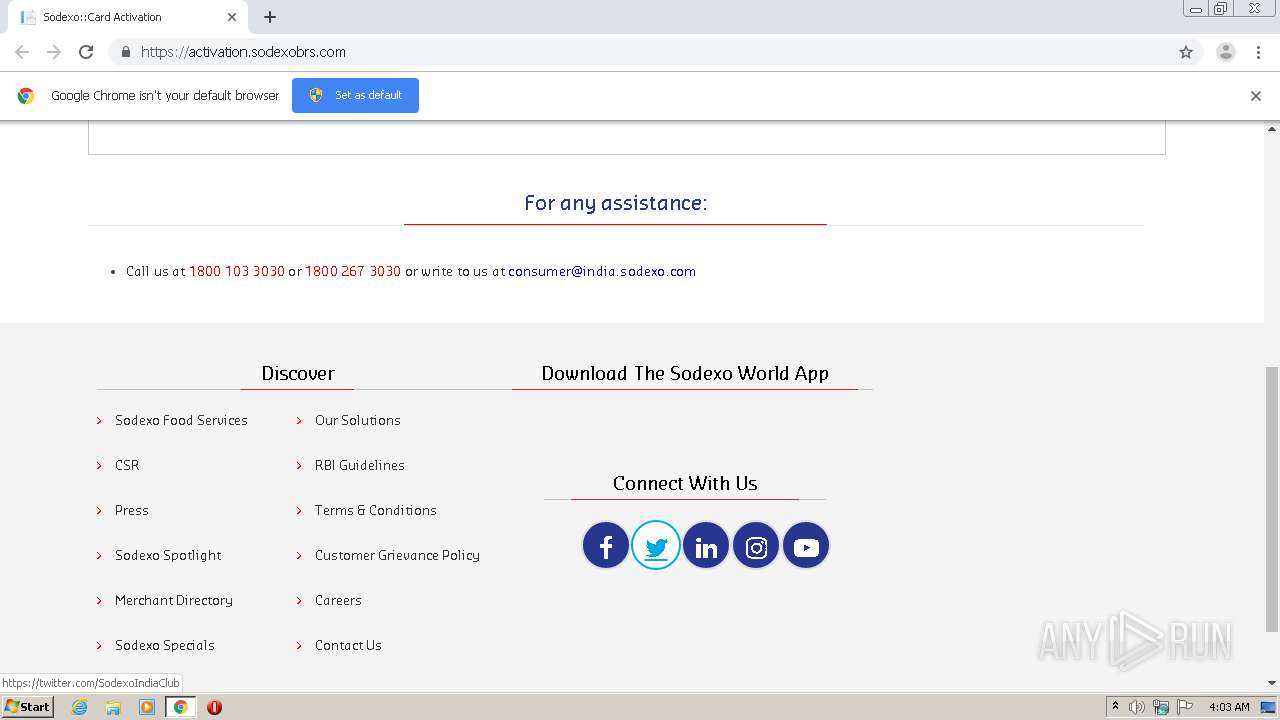Click the For any assistance heading

[616, 203]
